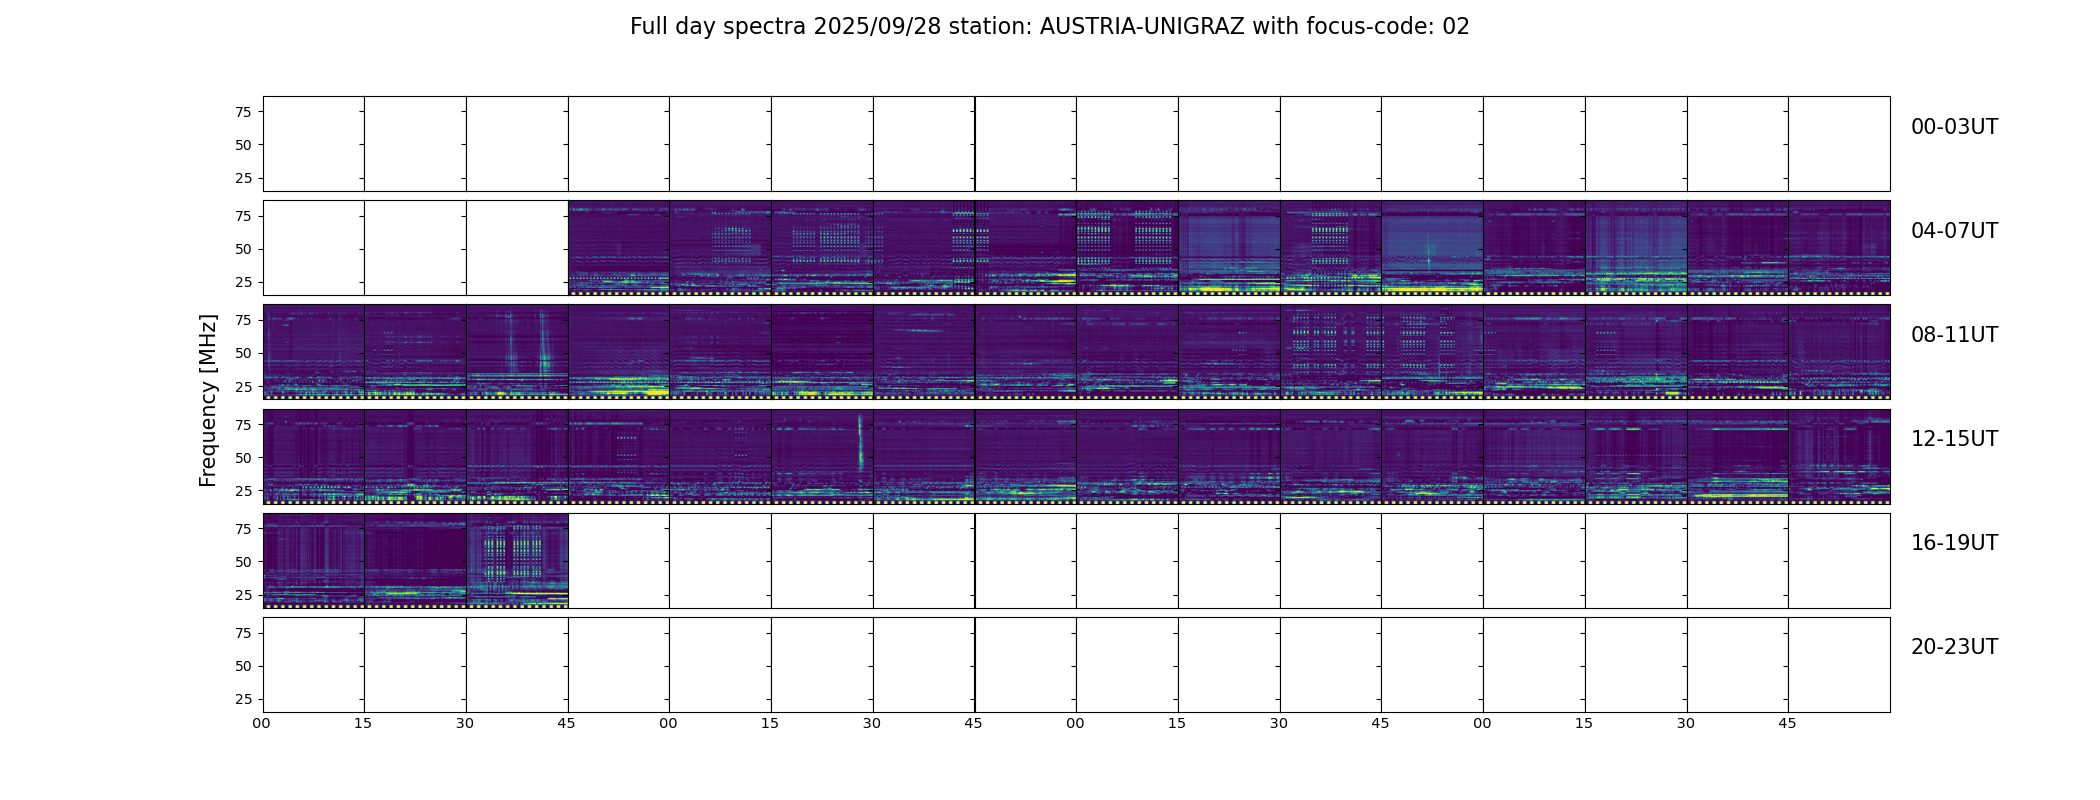Open the last spectrum tile in the 12-15UT row
2100x800 pixels.
coord(1839,456)
